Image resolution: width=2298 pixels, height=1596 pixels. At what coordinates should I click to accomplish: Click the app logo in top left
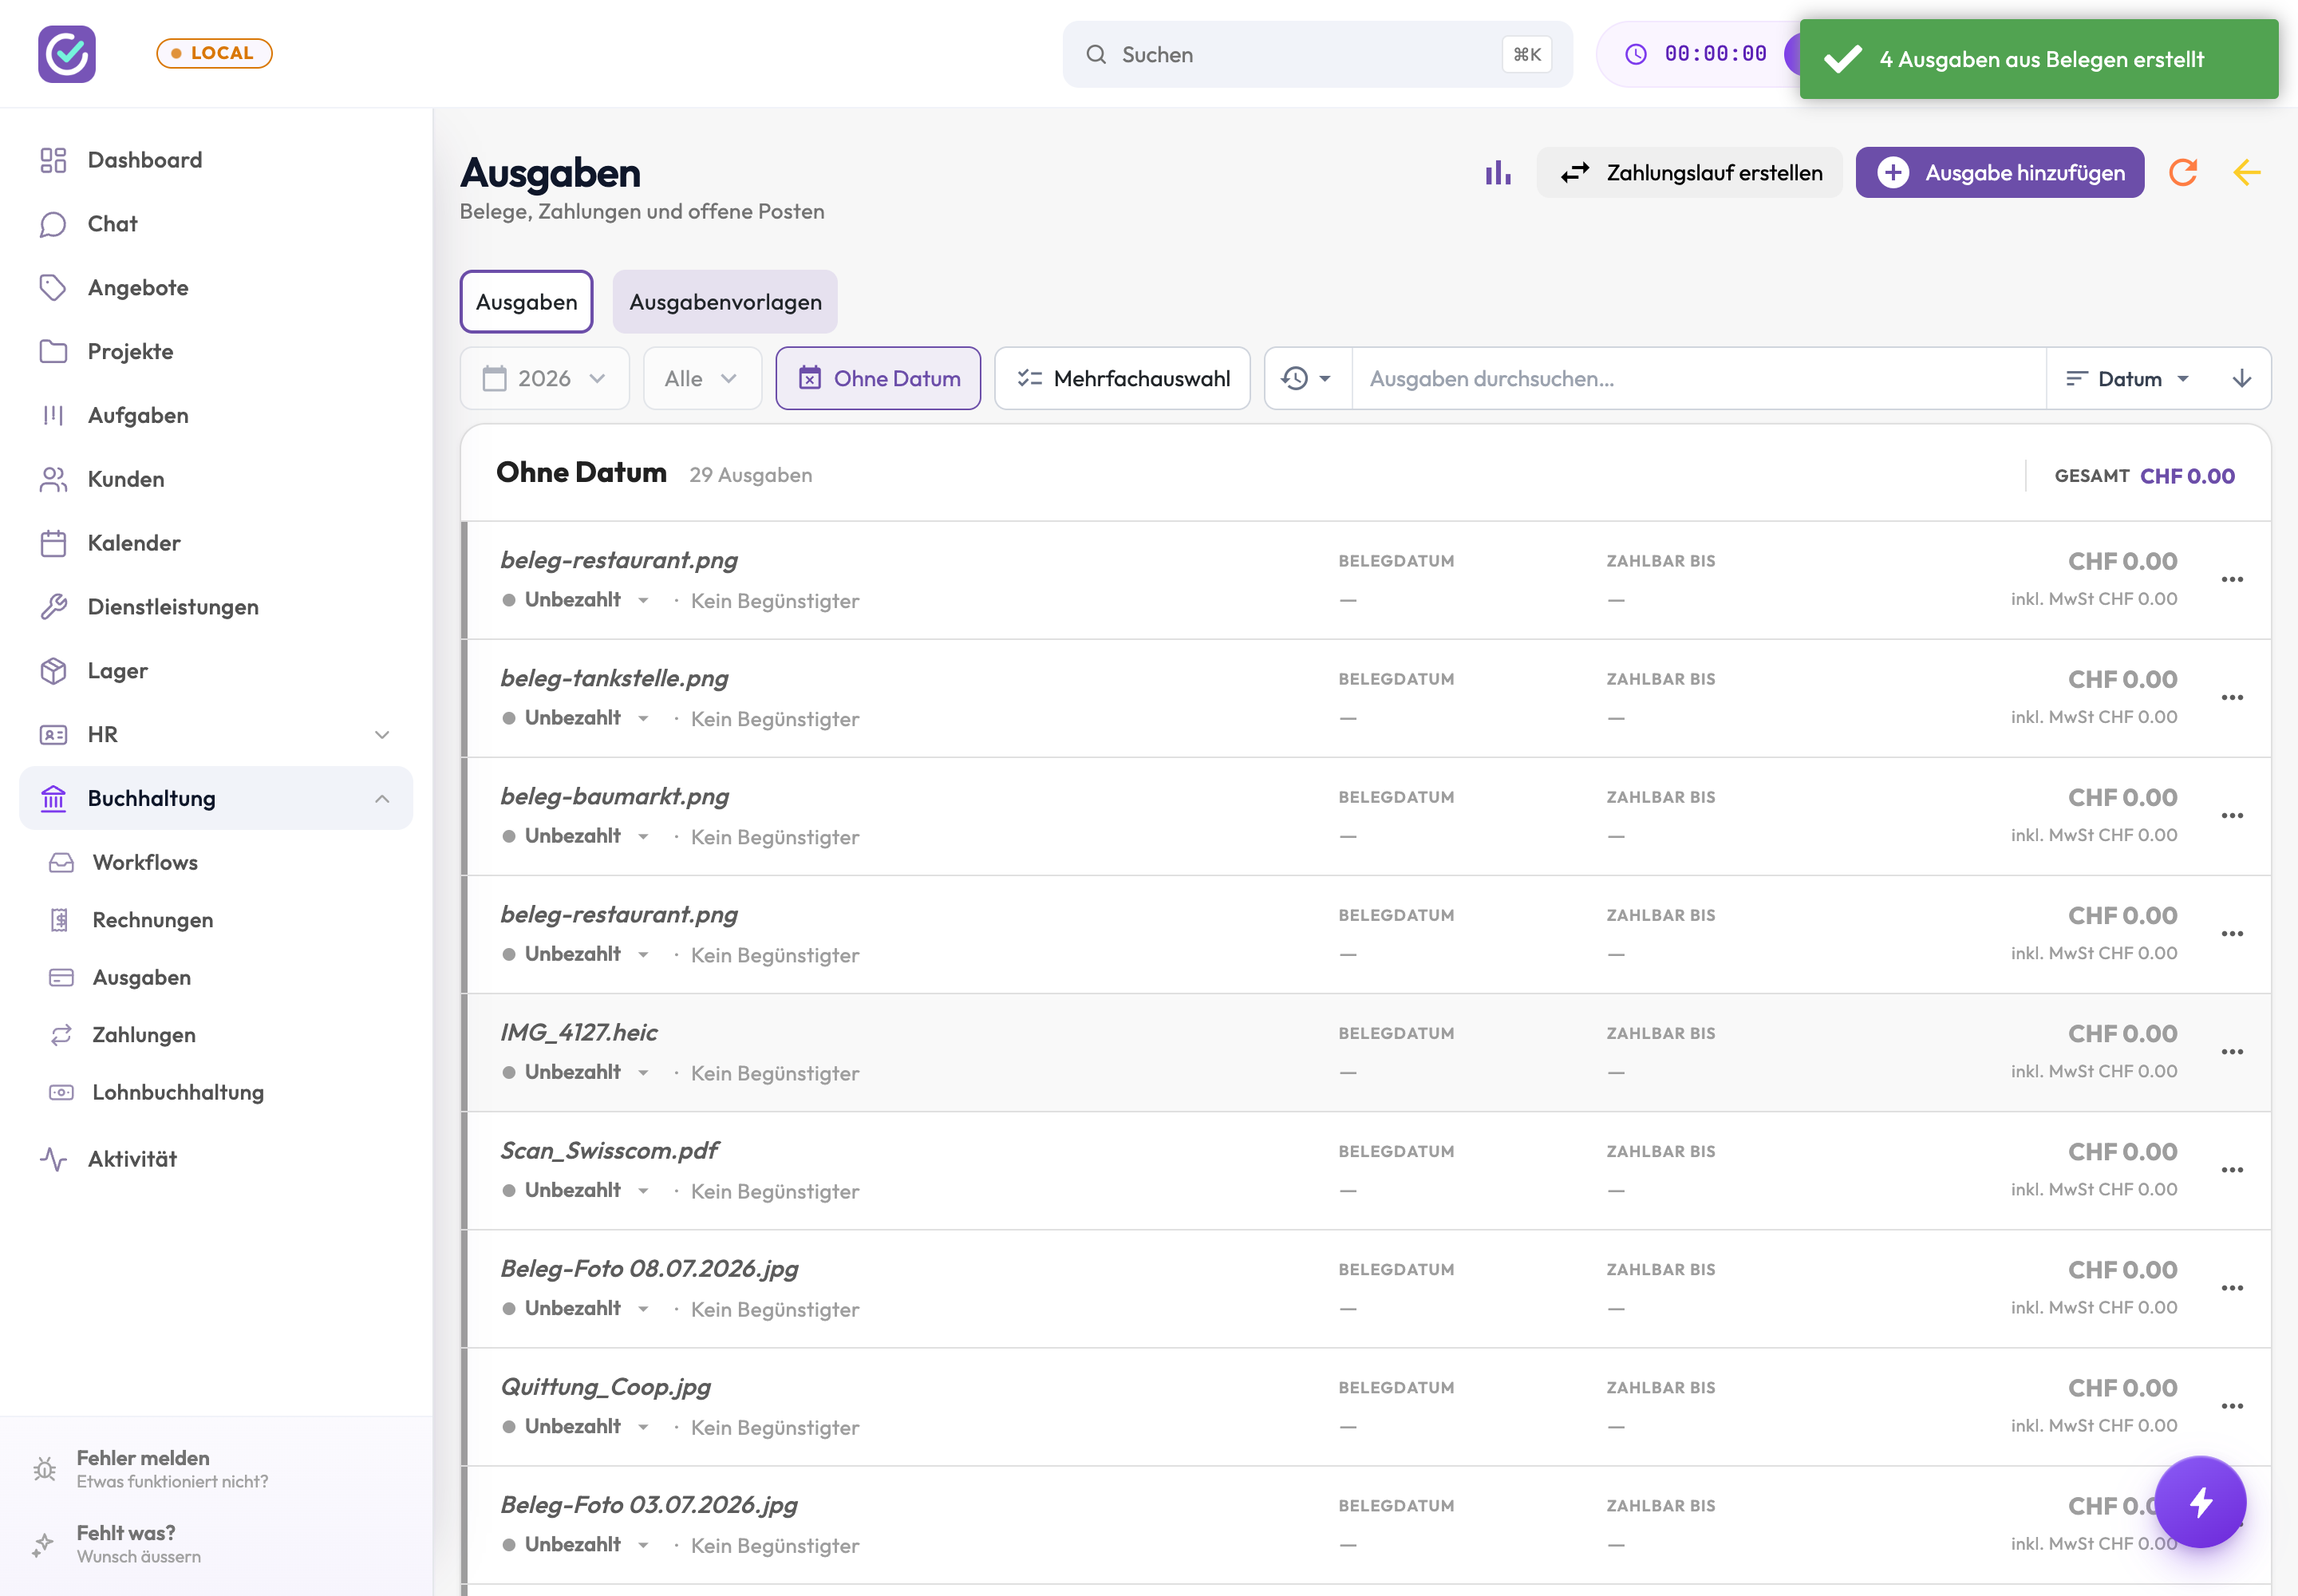click(67, 54)
